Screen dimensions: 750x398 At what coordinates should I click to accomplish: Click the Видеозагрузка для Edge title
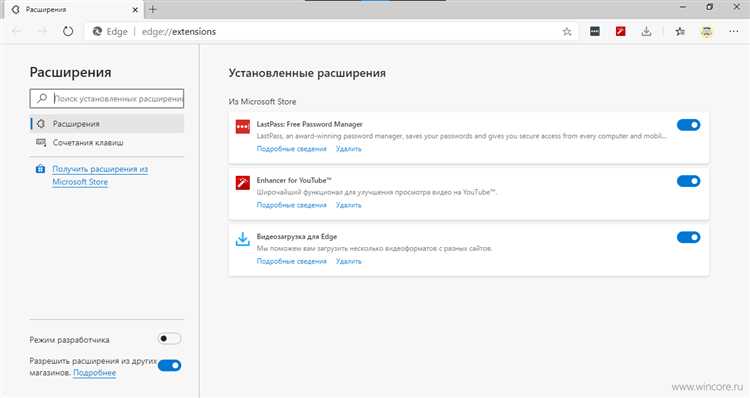click(x=297, y=236)
